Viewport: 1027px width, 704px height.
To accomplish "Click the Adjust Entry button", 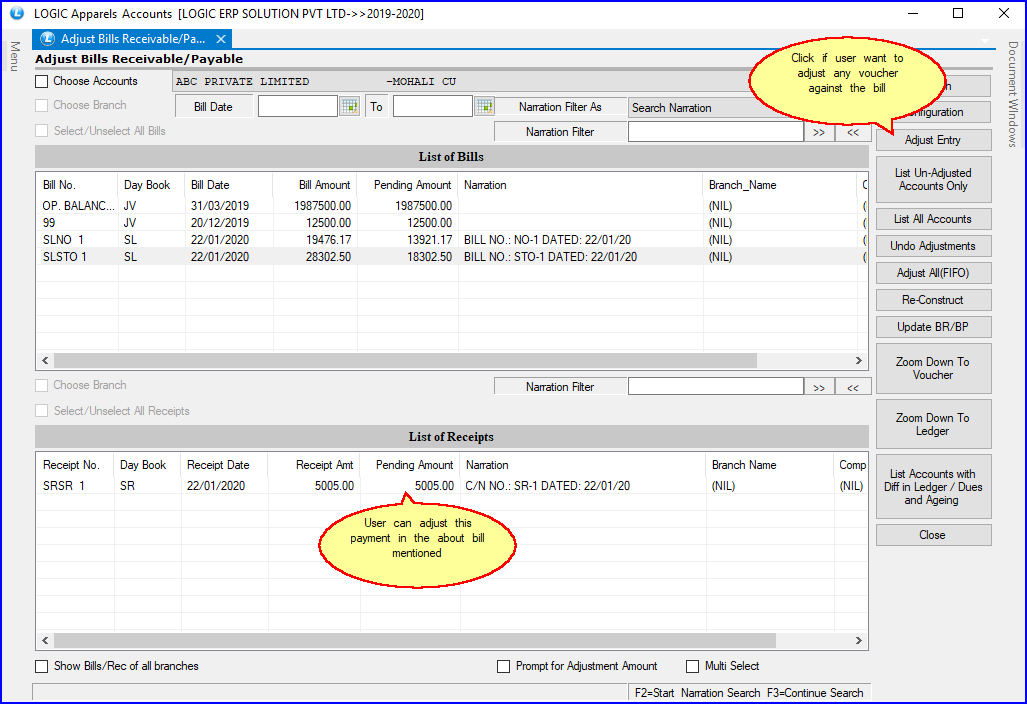I will (x=933, y=140).
